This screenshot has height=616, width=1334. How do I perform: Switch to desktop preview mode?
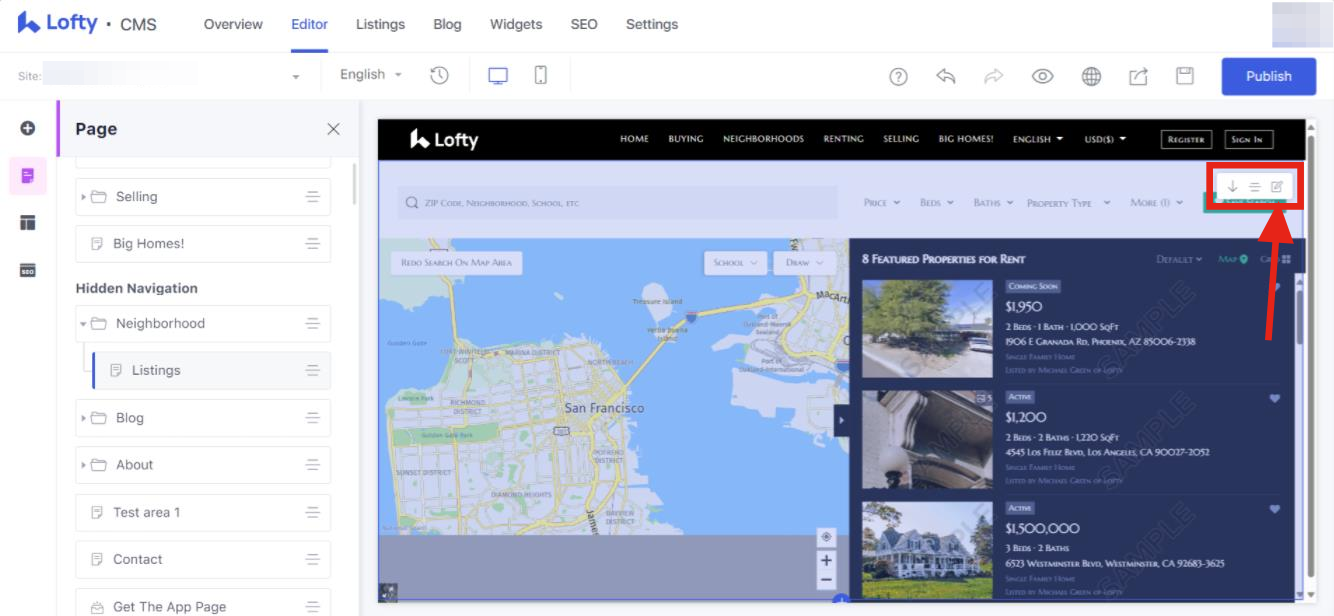click(x=498, y=75)
